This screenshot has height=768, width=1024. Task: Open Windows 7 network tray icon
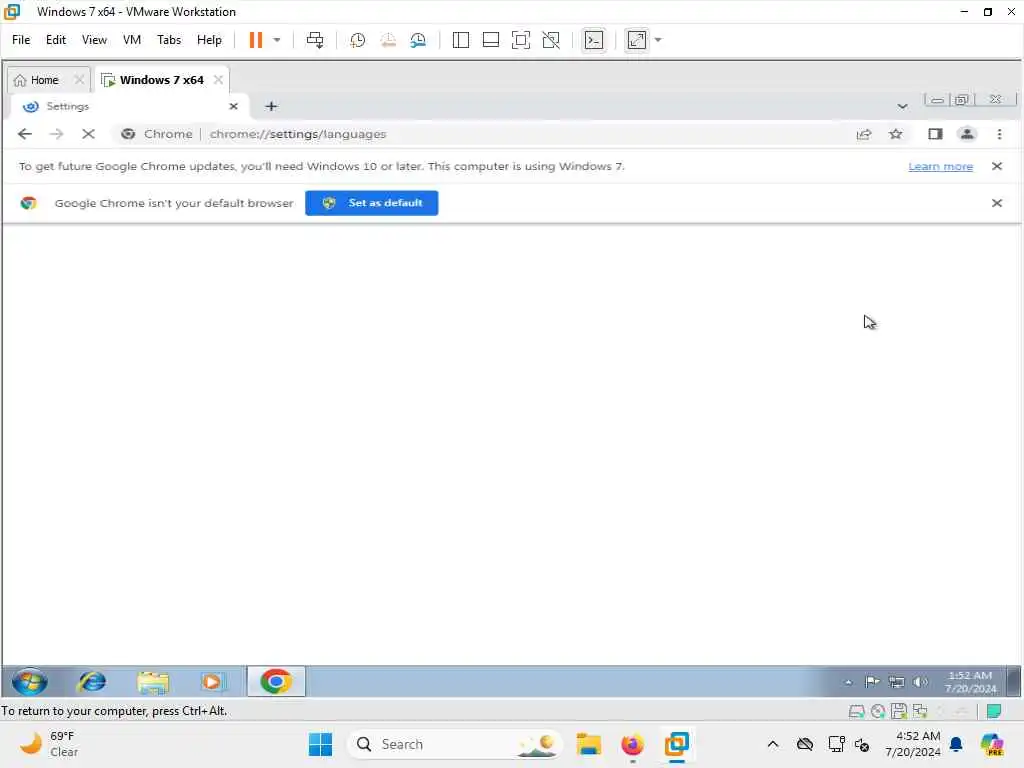click(897, 682)
